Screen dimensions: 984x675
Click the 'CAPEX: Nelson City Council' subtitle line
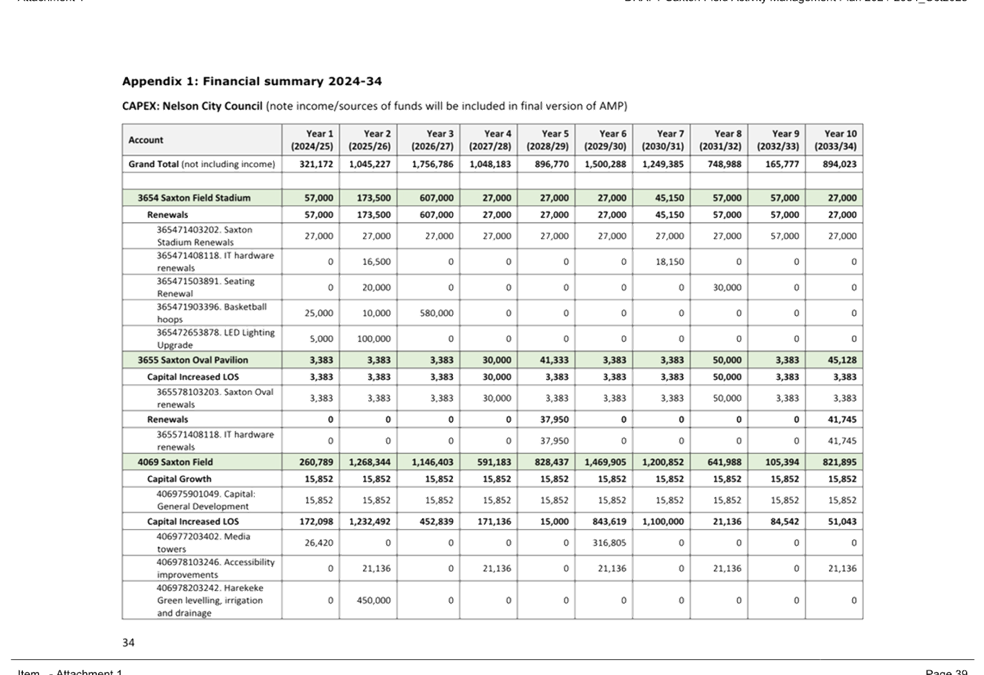point(375,106)
